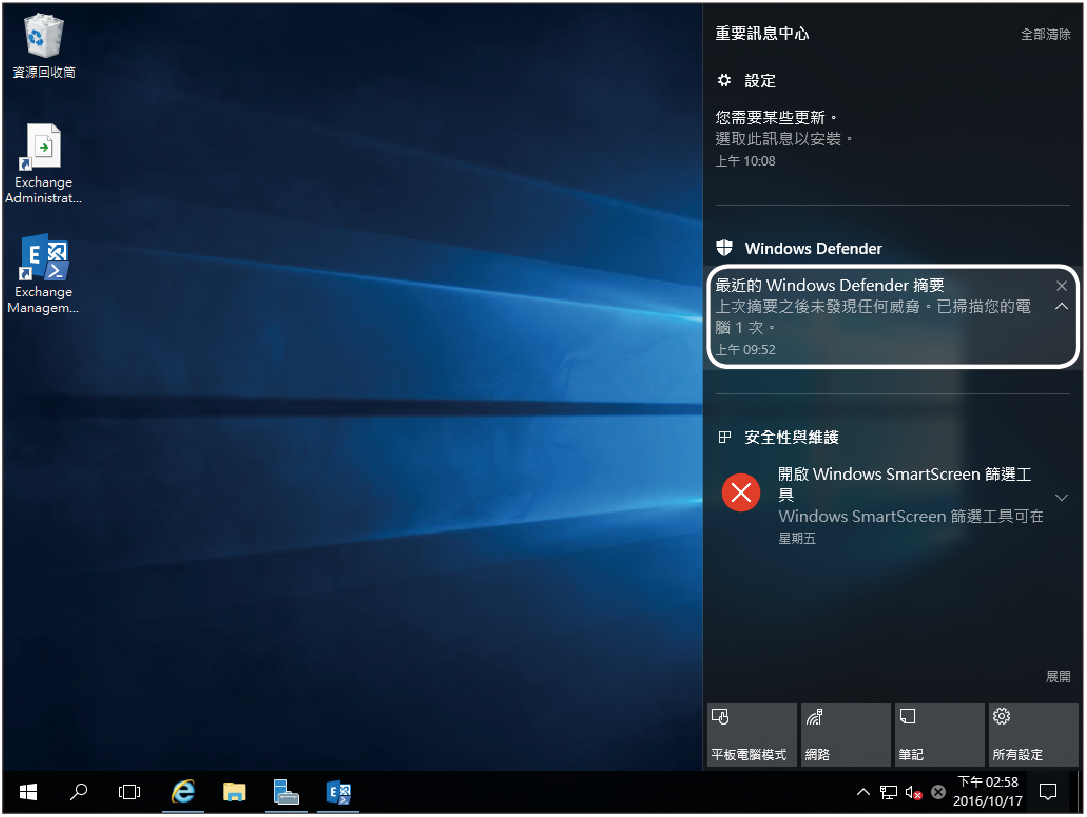The width and height of the screenshot is (1087, 817).
Task: Launch Exchange Management Shell desktop shortcut
Action: point(43,271)
